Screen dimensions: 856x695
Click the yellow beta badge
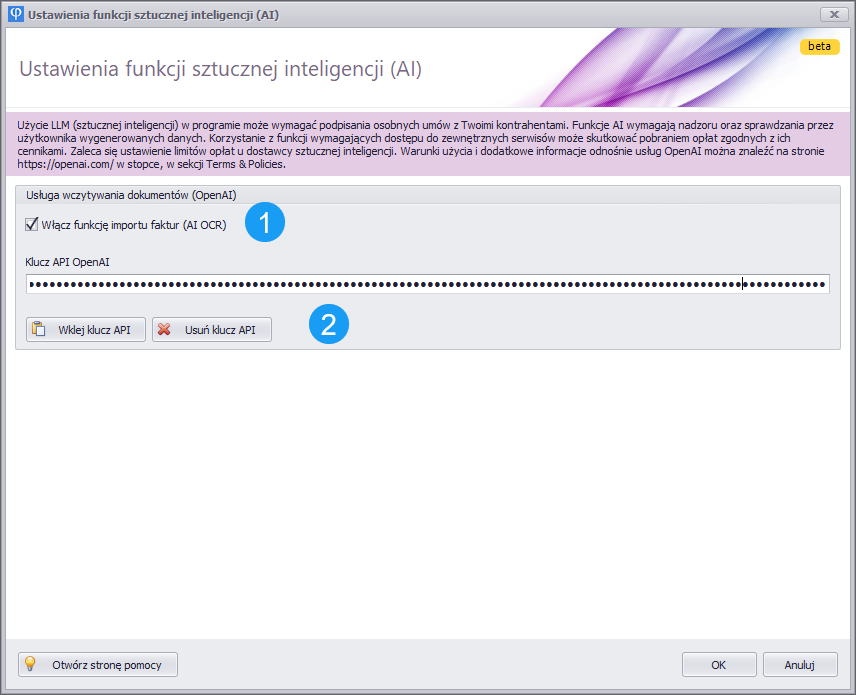coord(818,46)
